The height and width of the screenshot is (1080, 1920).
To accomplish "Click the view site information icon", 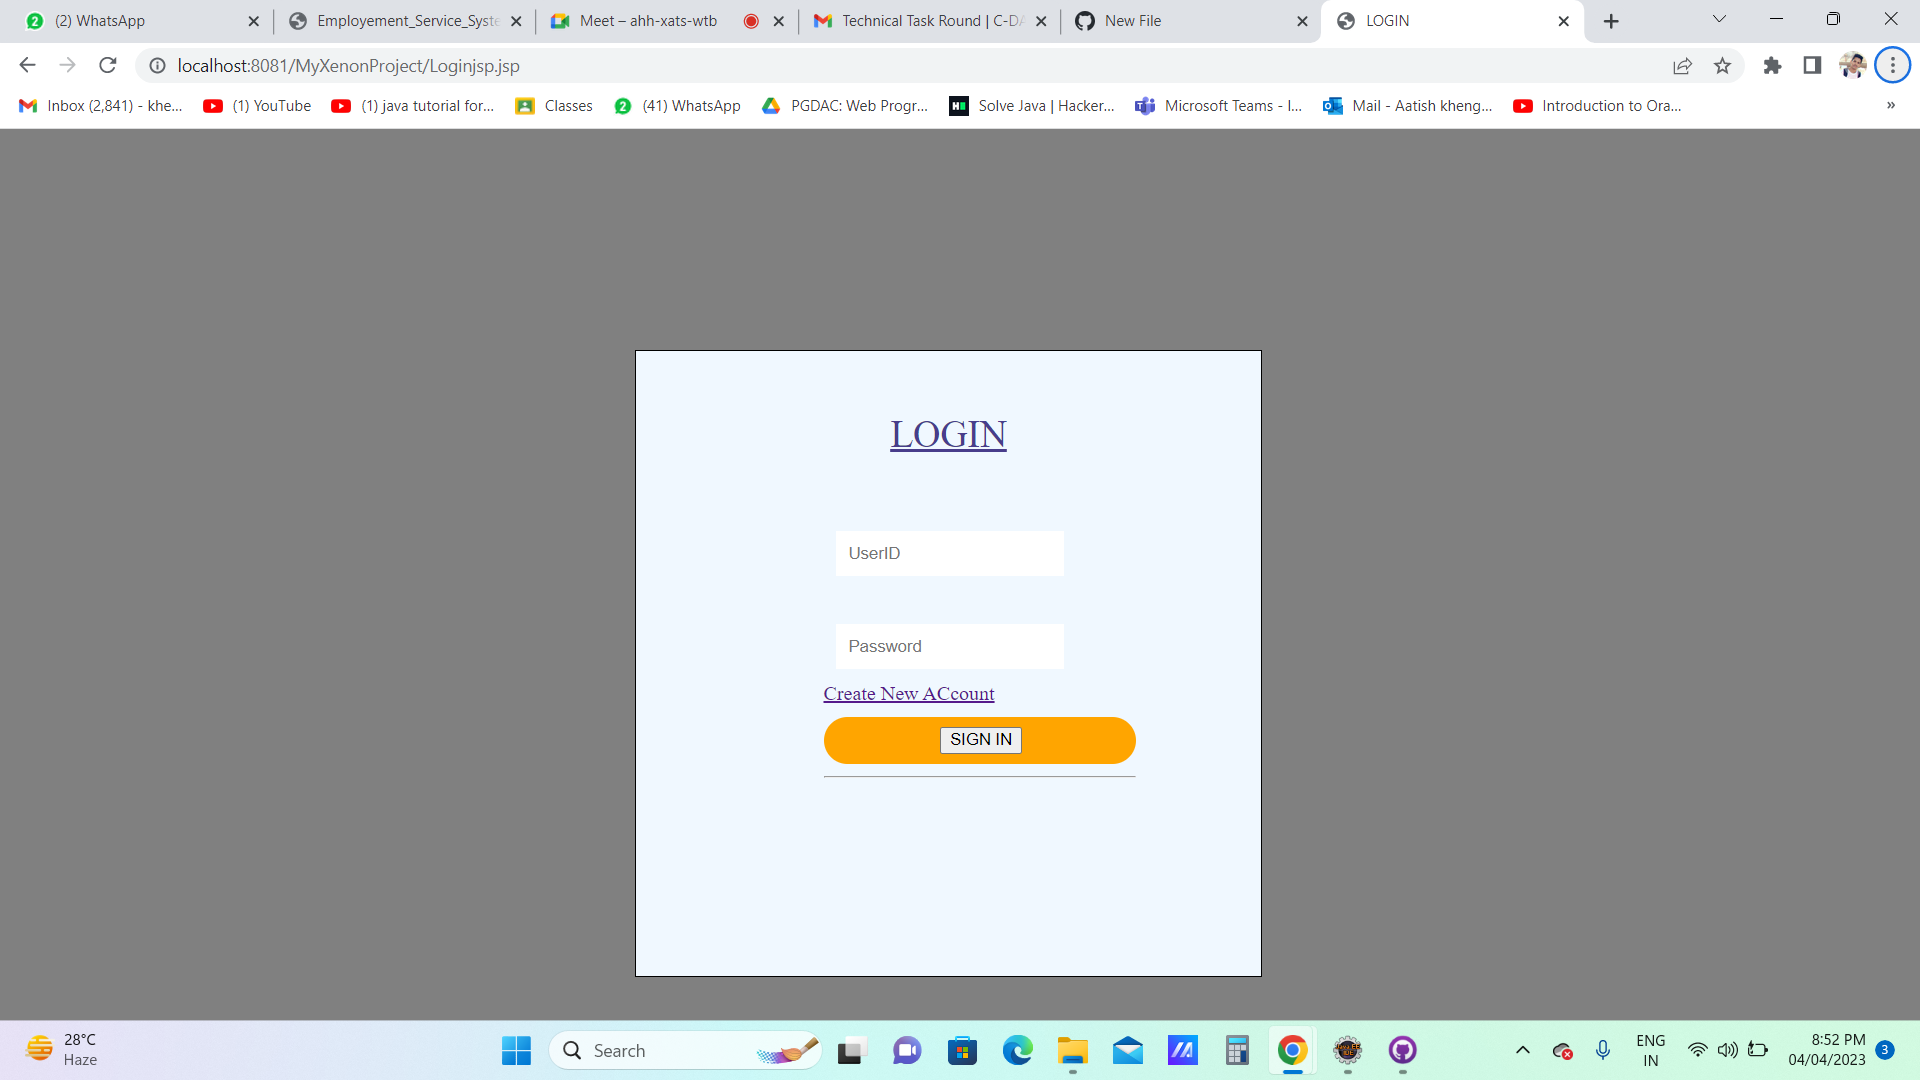I will 157,66.
